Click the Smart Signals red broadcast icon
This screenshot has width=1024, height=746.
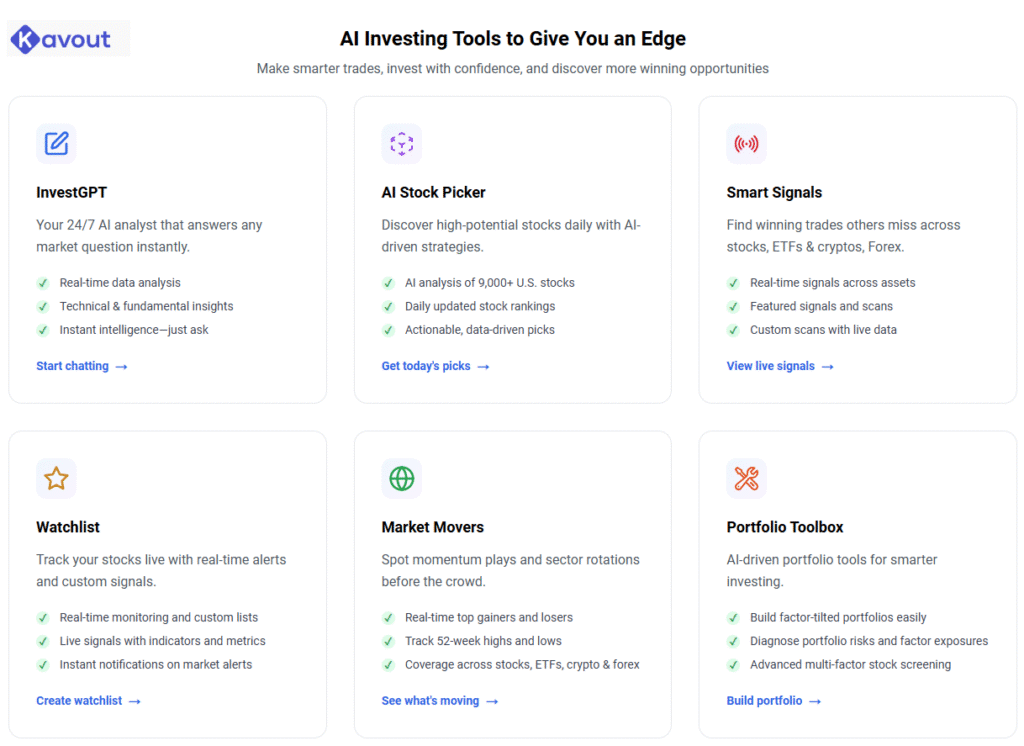[746, 144]
